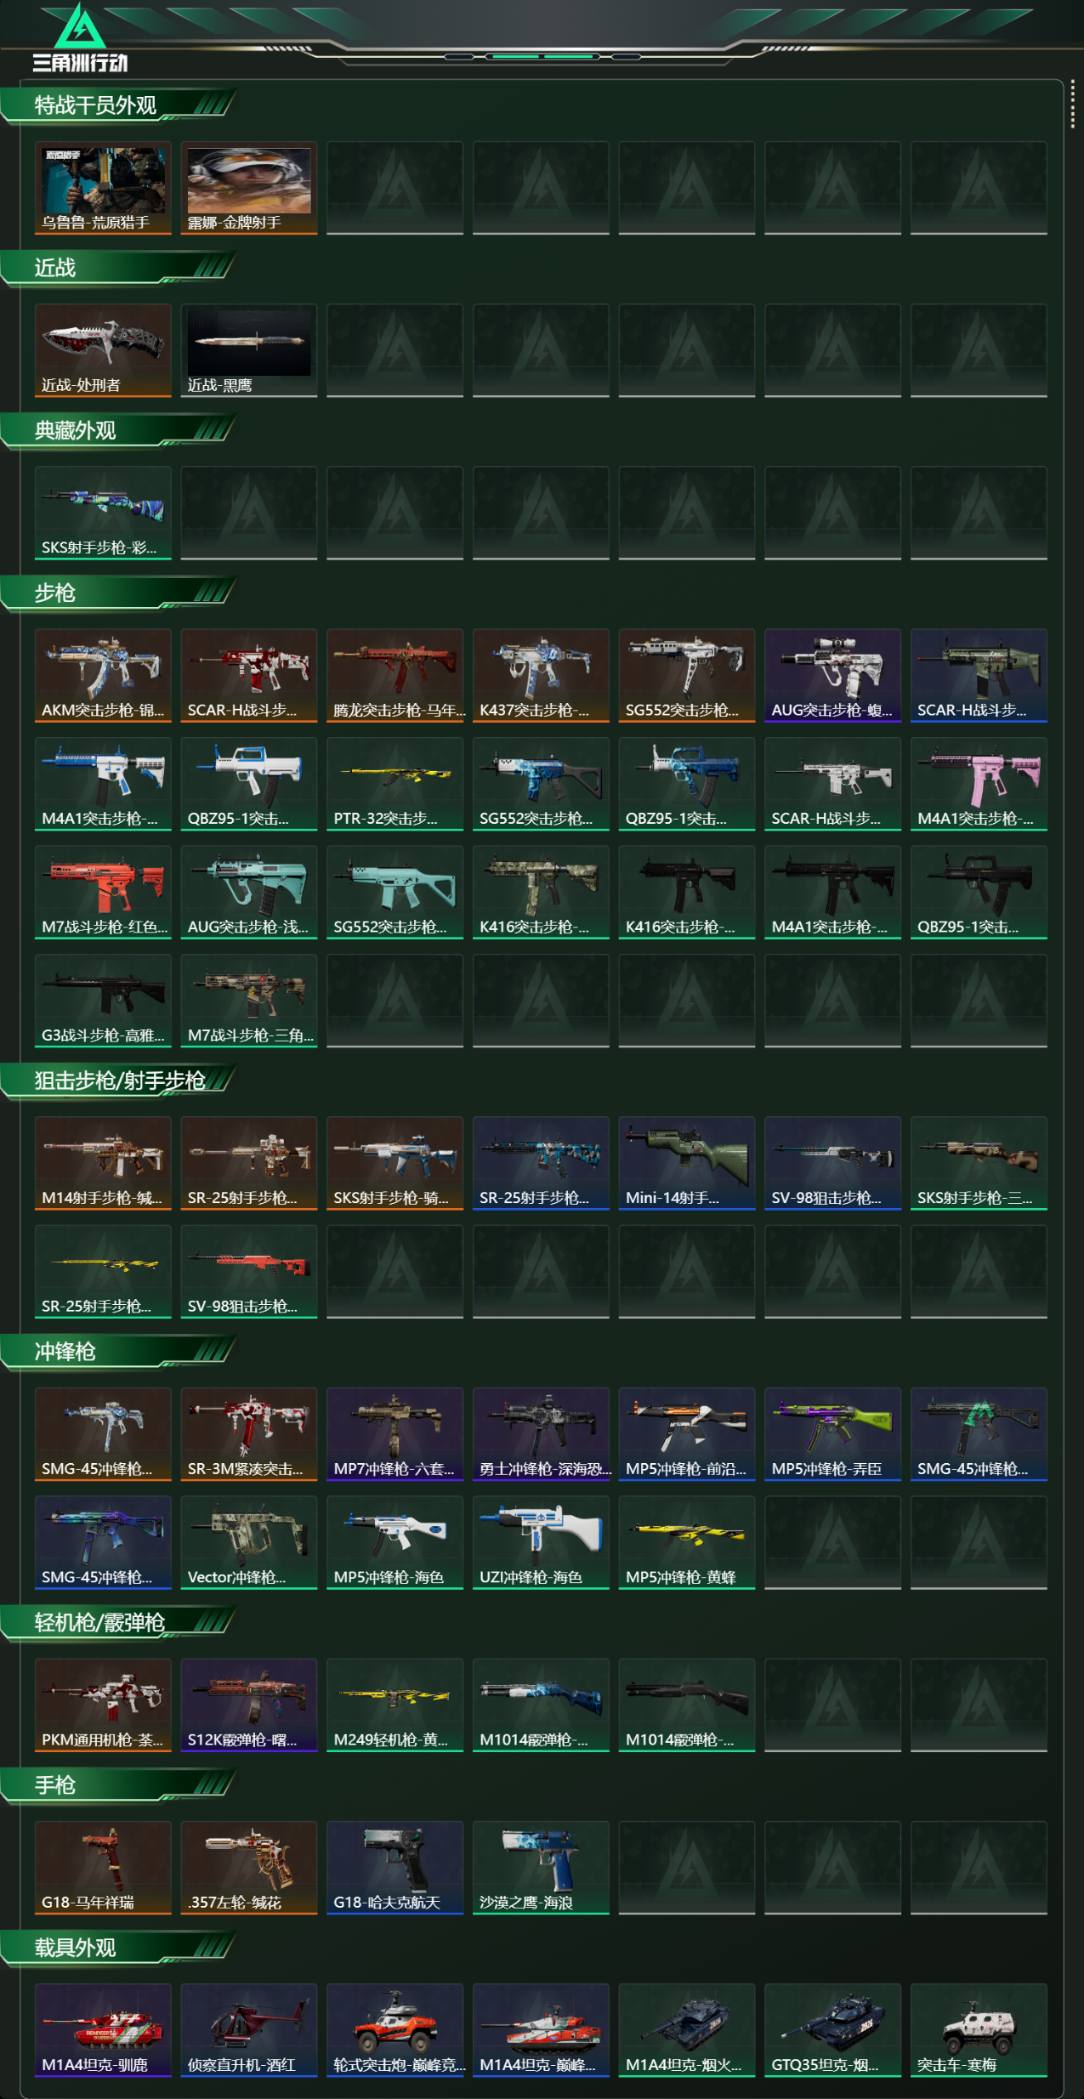Open the G3战斗步枪-高雅 item
Image resolution: width=1084 pixels, height=2099 pixels.
[x=103, y=1001]
